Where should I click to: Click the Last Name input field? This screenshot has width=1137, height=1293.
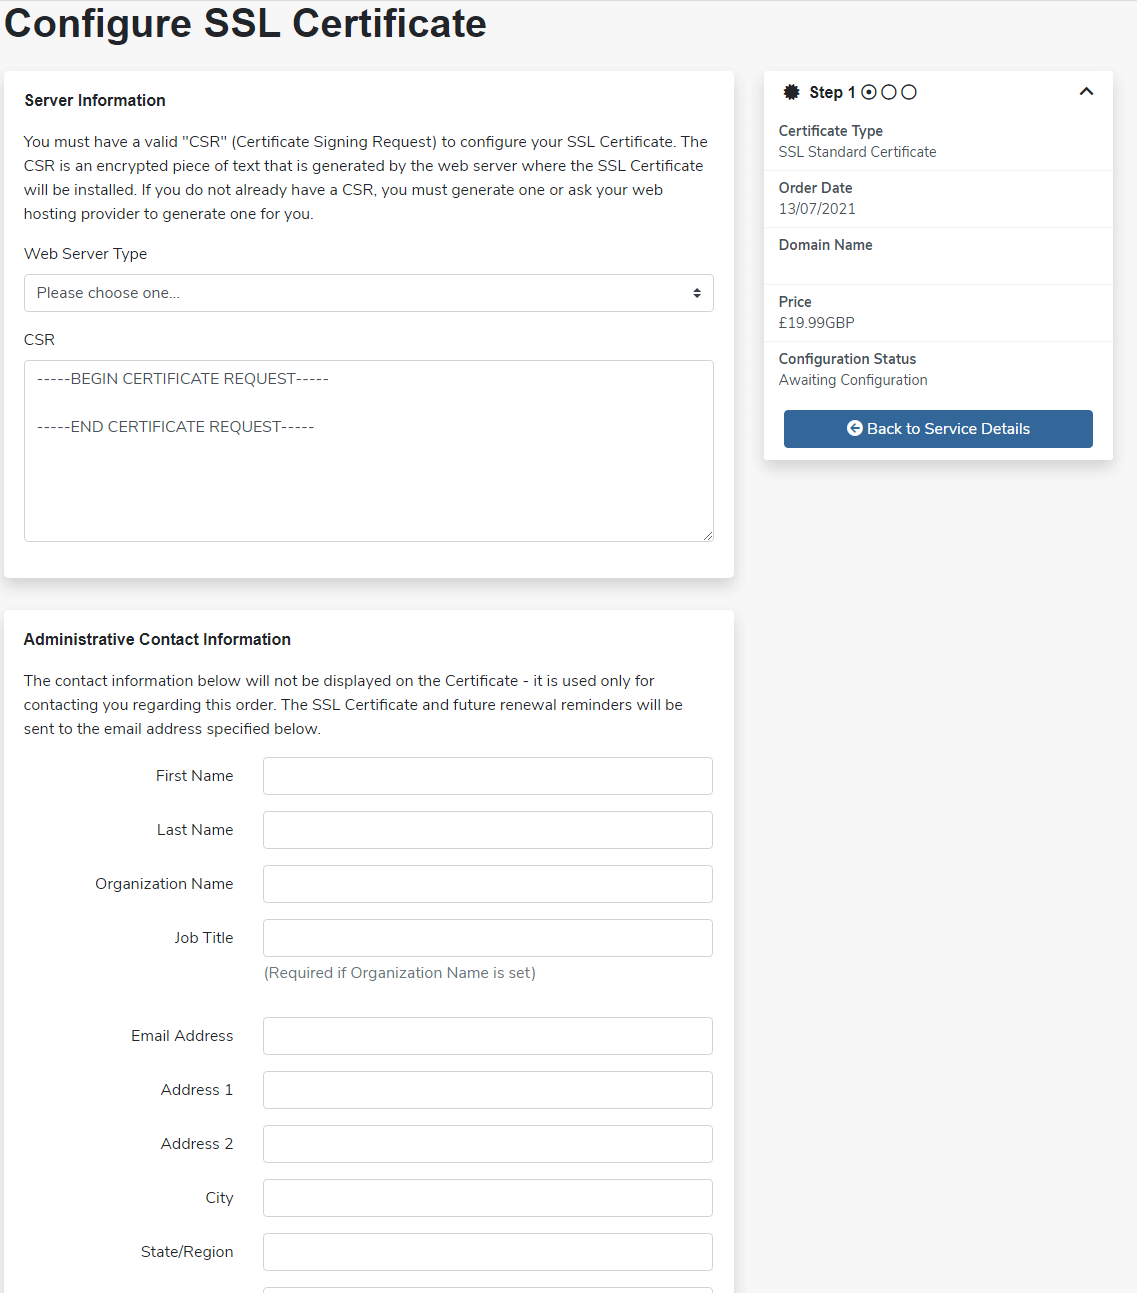[487, 829]
